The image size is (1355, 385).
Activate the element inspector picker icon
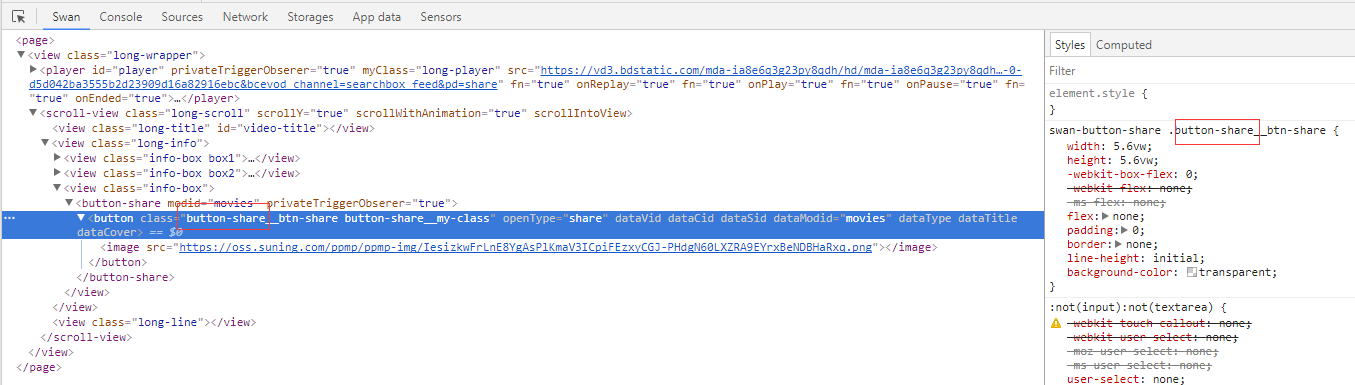[x=18, y=17]
